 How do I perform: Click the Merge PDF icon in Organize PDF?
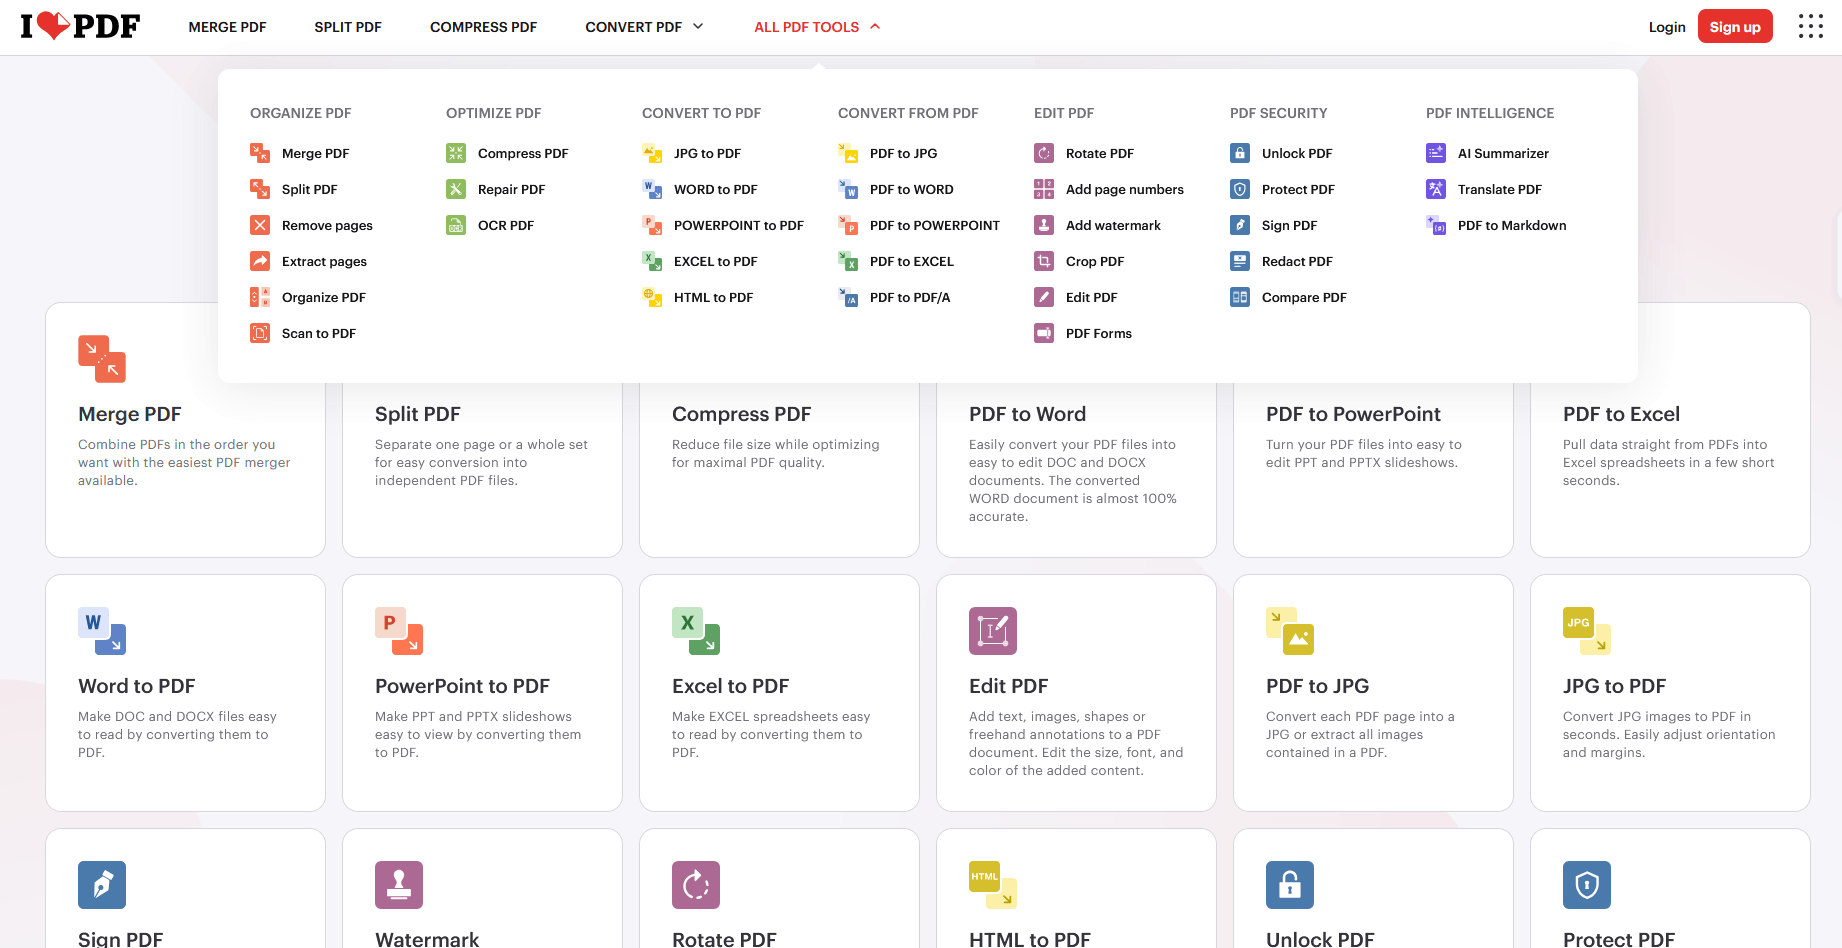(x=260, y=153)
